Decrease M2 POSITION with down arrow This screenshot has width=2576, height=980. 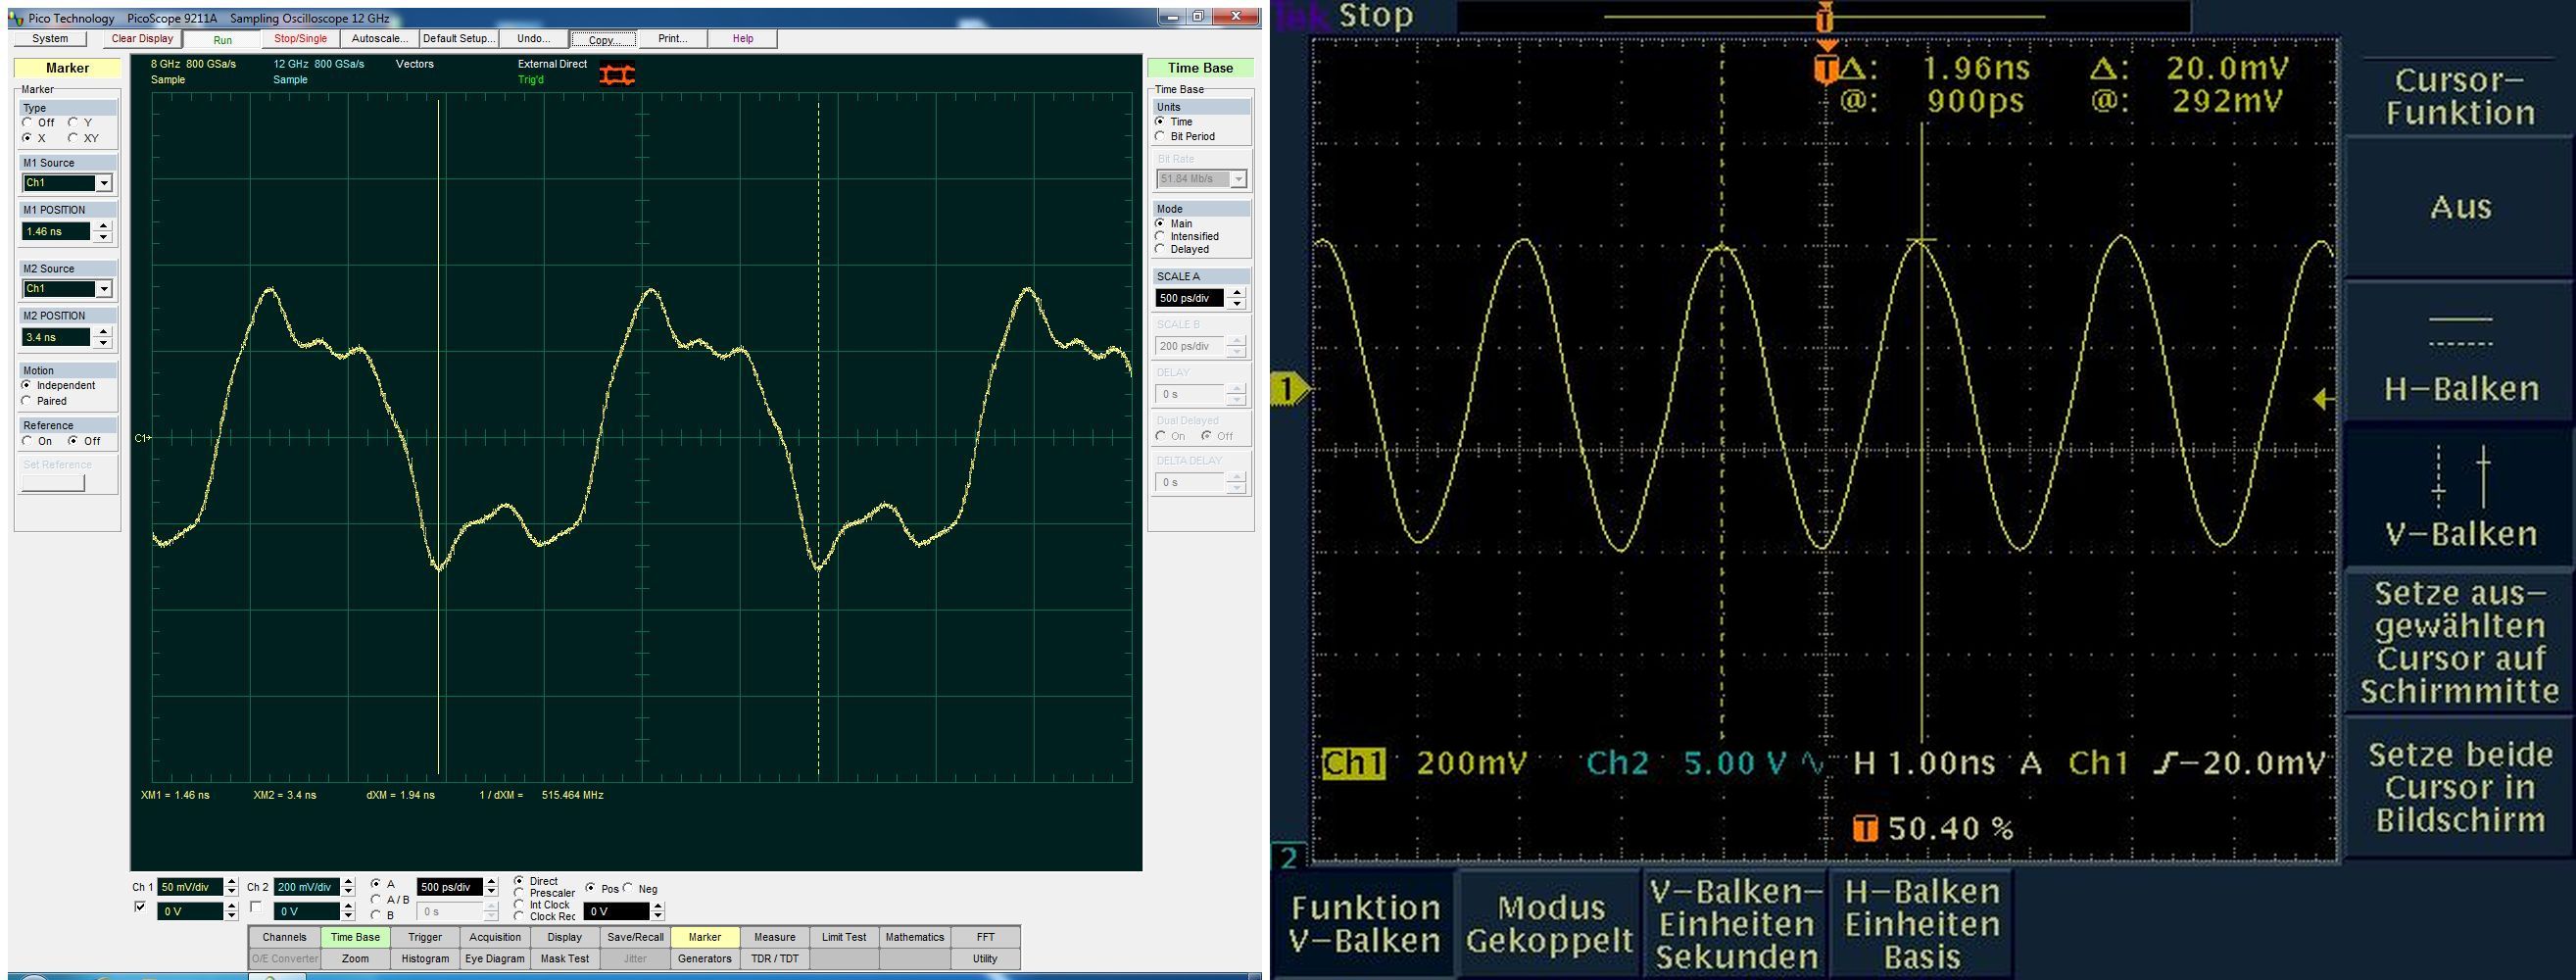(103, 343)
